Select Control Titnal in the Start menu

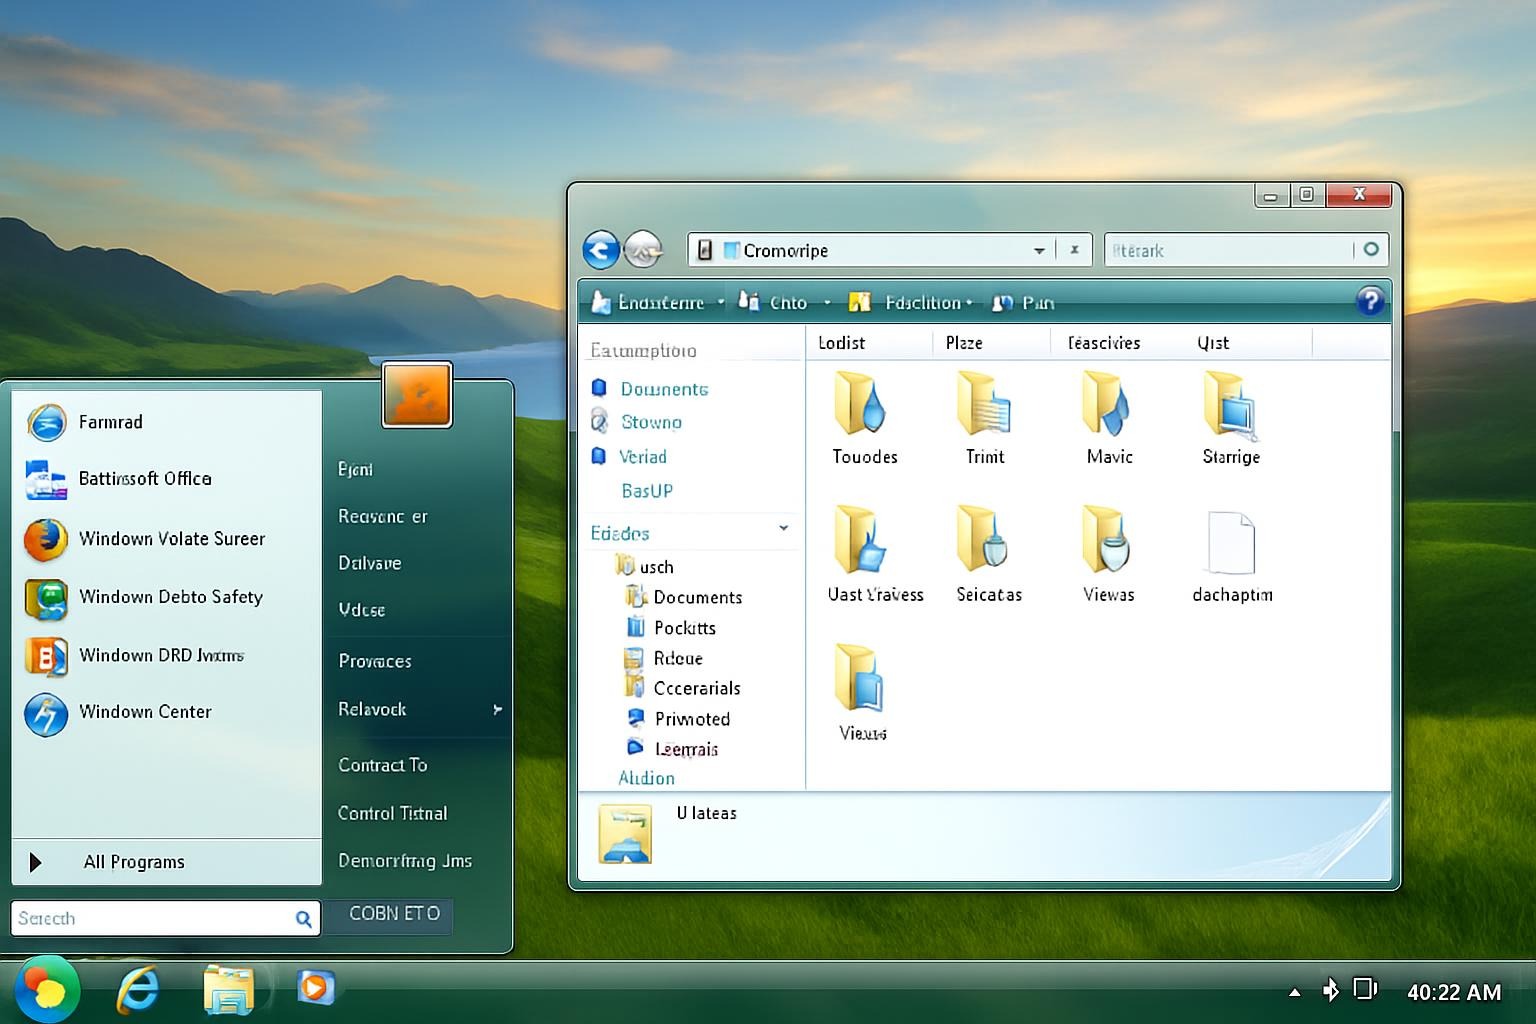click(x=393, y=813)
